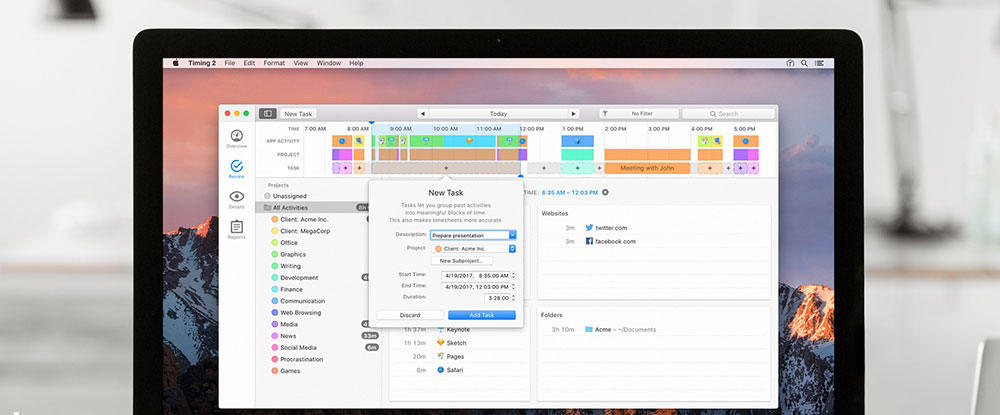Open the Window menu
Viewport: 1000px width, 415px height.
click(x=328, y=63)
